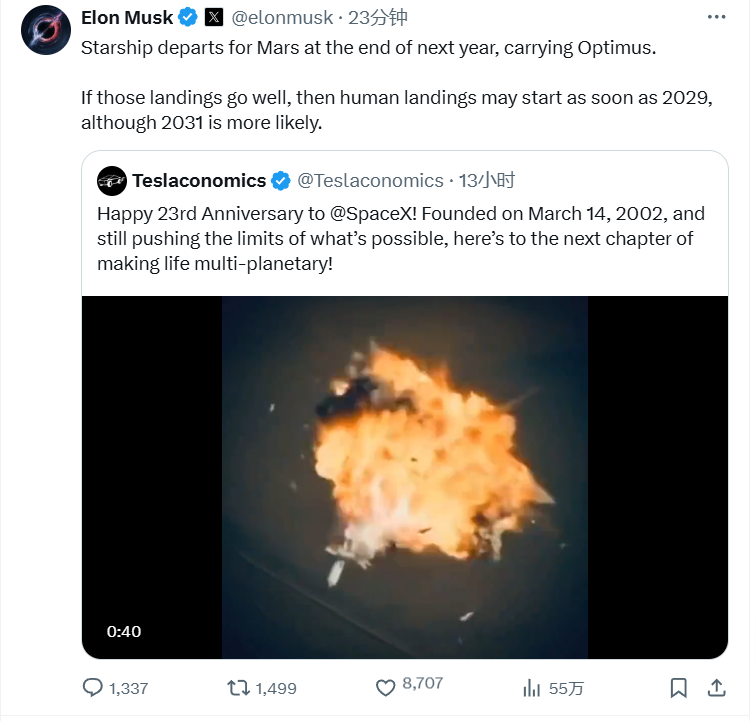Visit the @elonmusk handle link
756x721 pixels.
click(283, 18)
